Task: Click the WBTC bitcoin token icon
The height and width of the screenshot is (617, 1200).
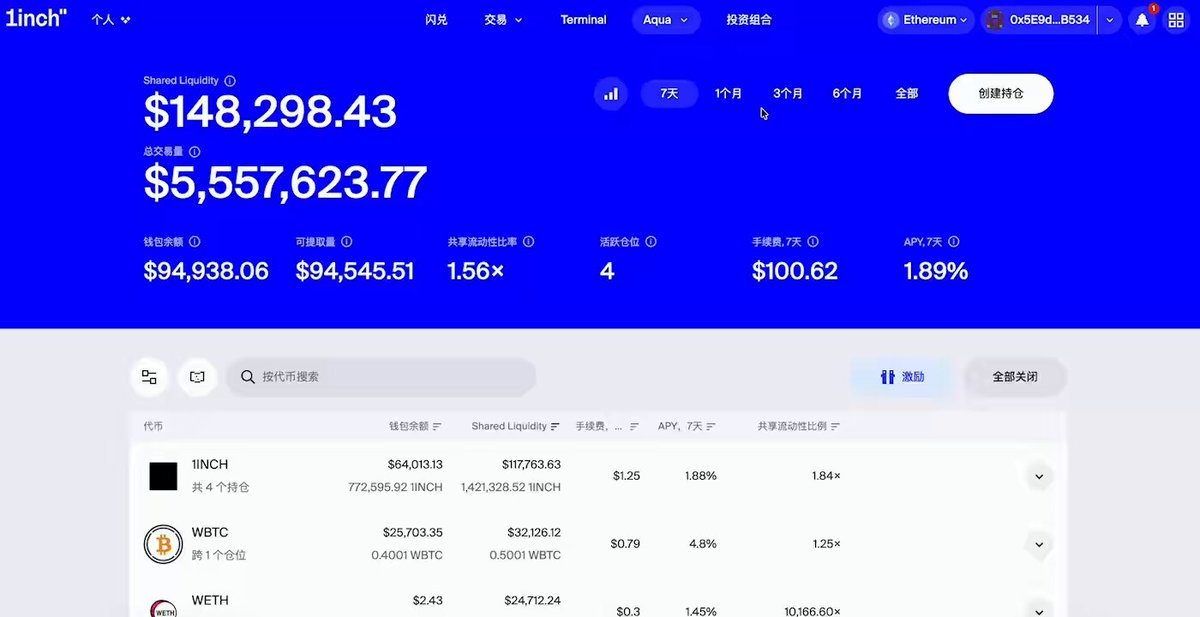Action: pos(163,544)
